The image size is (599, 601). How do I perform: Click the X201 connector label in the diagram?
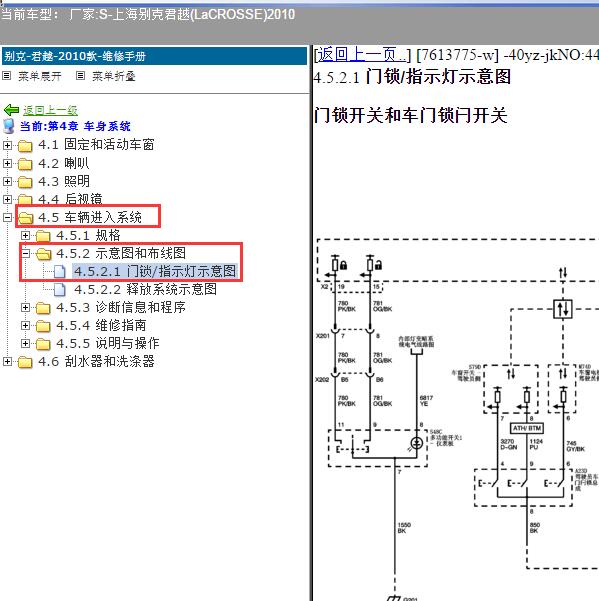tap(322, 336)
